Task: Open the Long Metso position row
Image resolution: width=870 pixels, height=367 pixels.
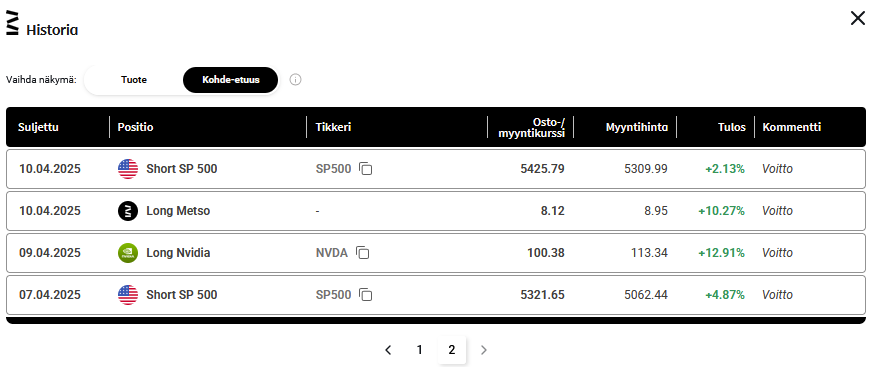Action: click(x=436, y=211)
